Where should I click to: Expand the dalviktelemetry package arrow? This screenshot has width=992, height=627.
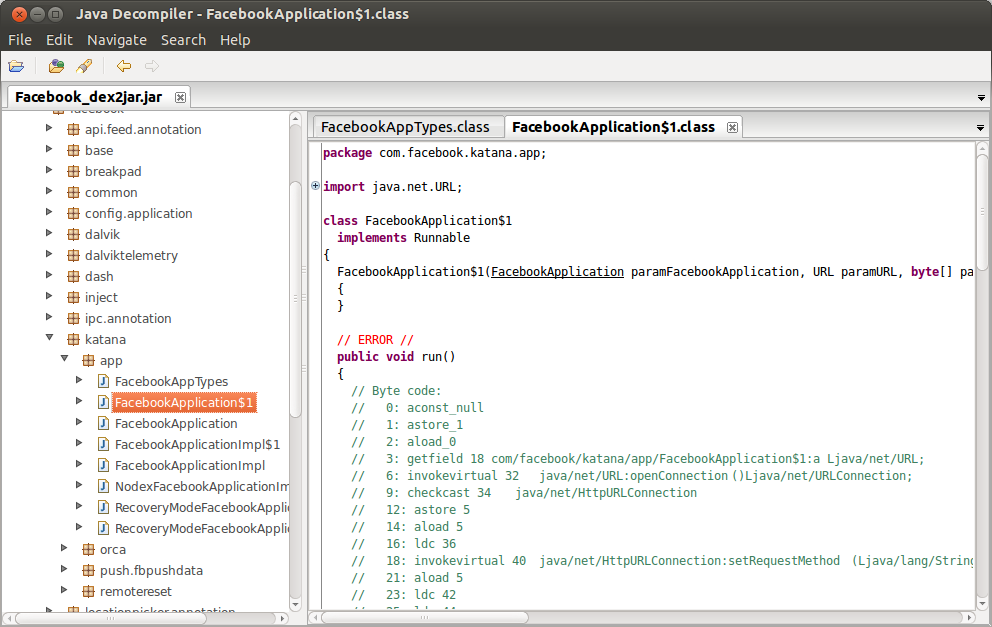49,255
